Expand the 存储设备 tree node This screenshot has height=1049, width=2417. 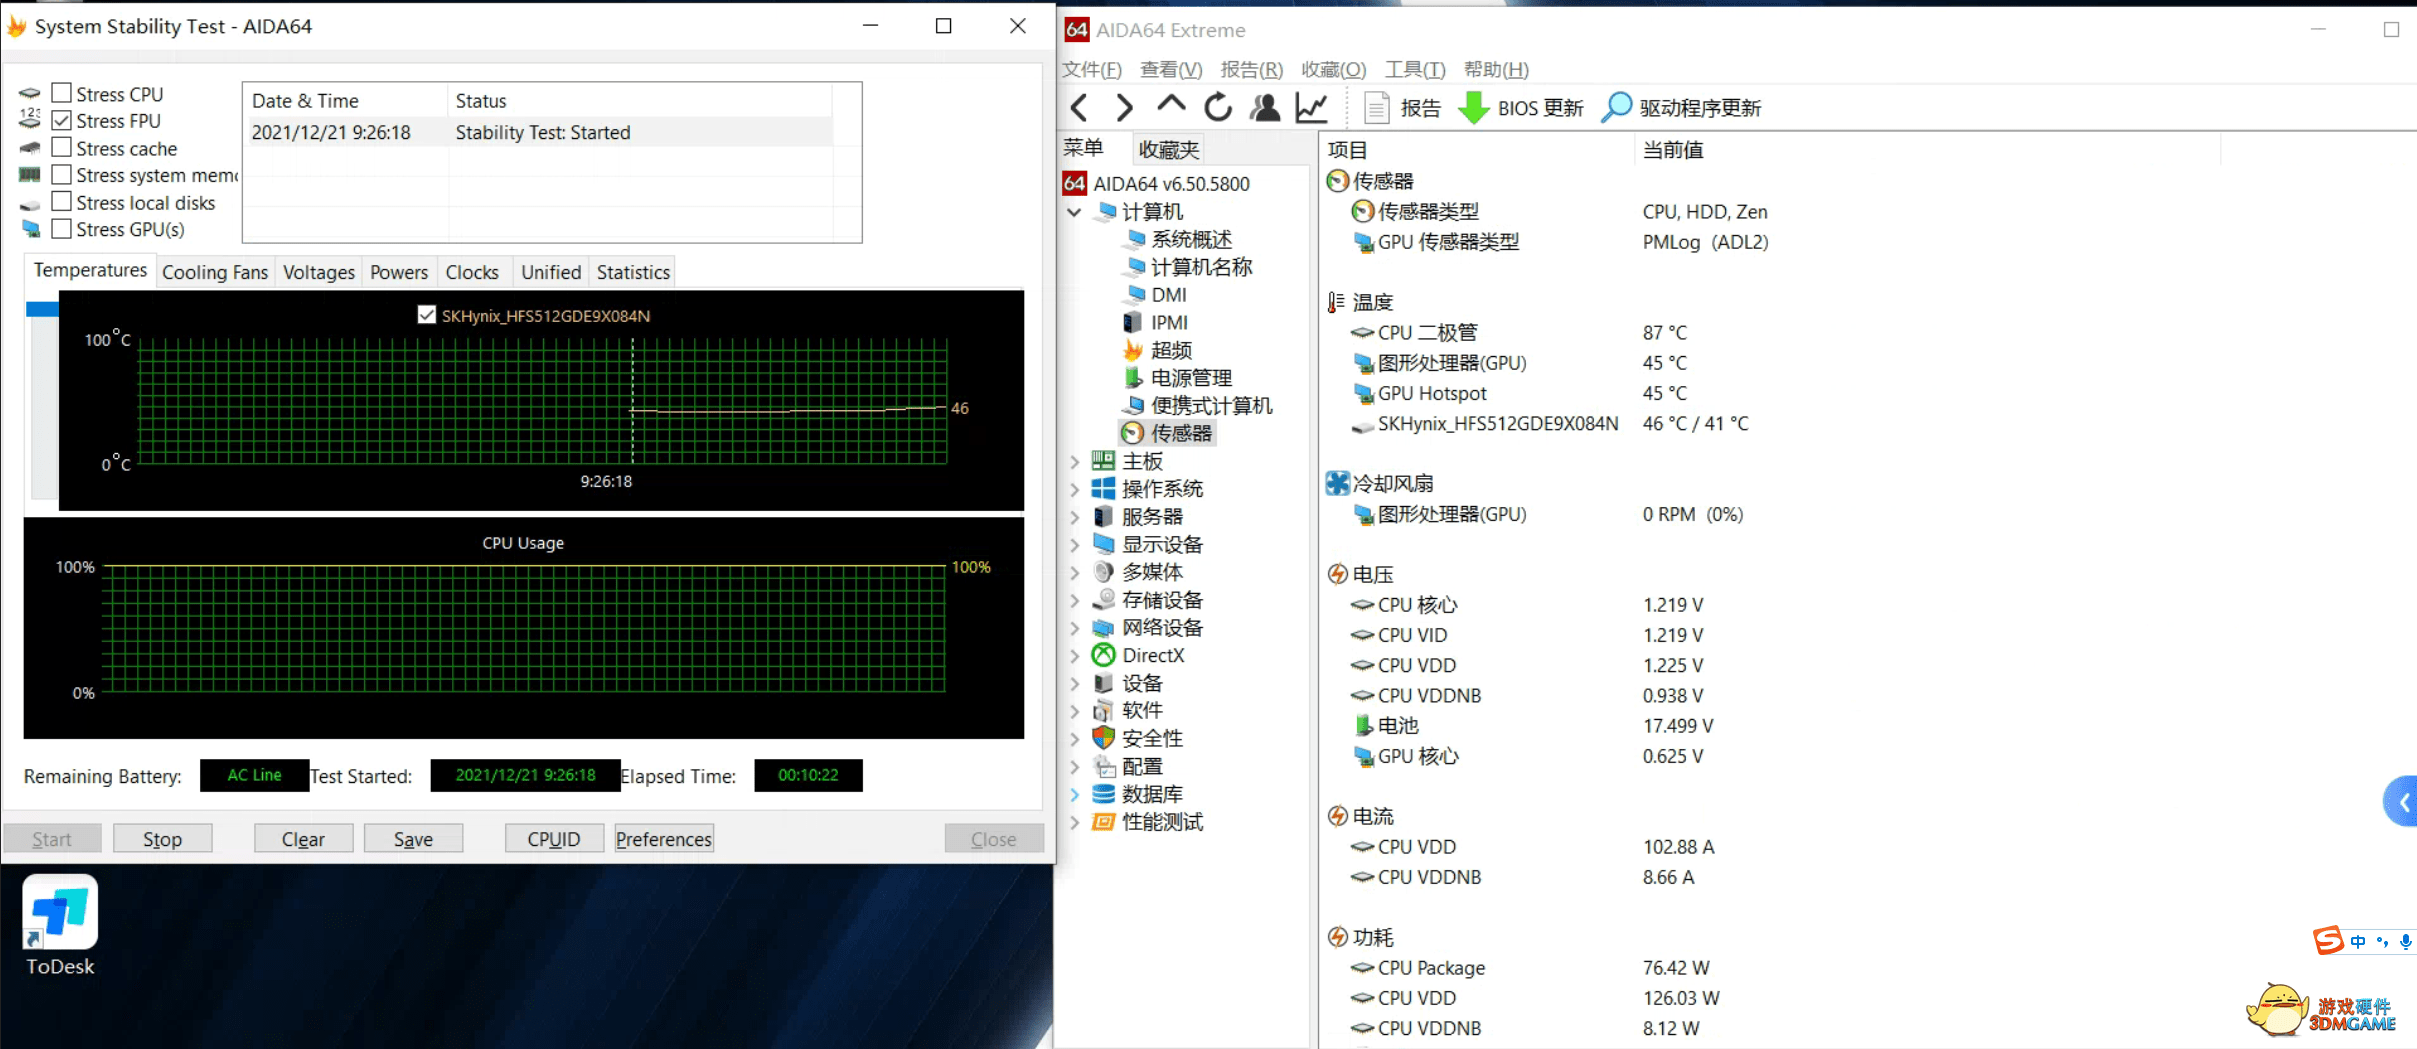pyautogui.click(x=1075, y=600)
